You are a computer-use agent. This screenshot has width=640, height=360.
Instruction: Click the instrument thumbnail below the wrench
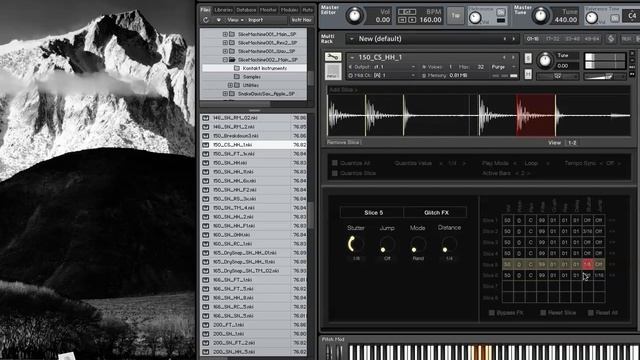click(x=333, y=72)
